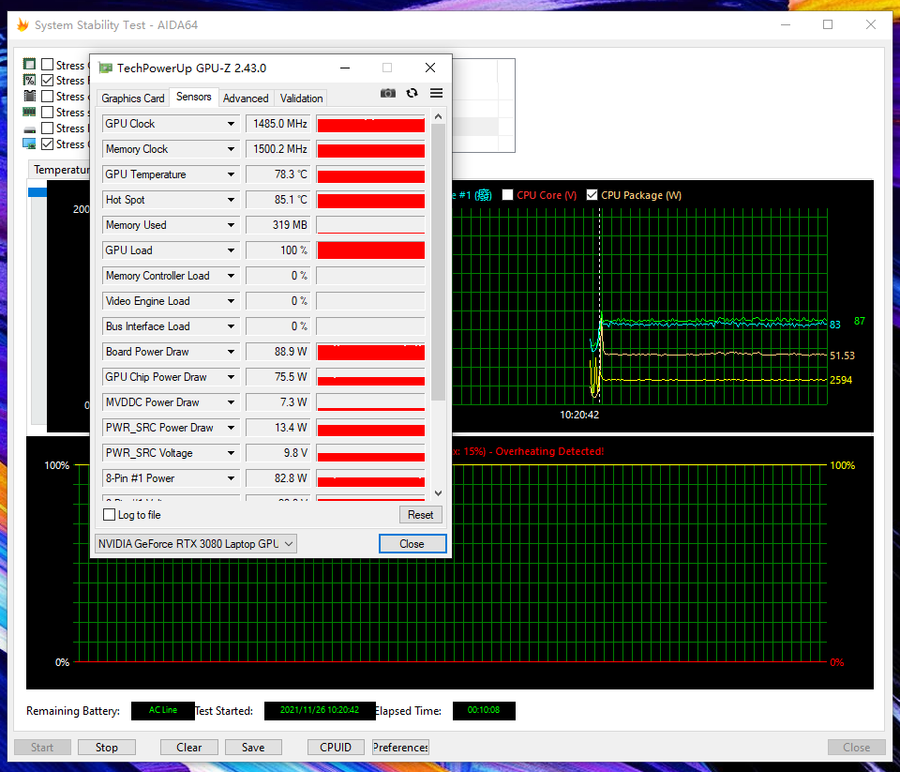Stop the stability test with Stop button
The height and width of the screenshot is (772, 900).
pos(106,747)
